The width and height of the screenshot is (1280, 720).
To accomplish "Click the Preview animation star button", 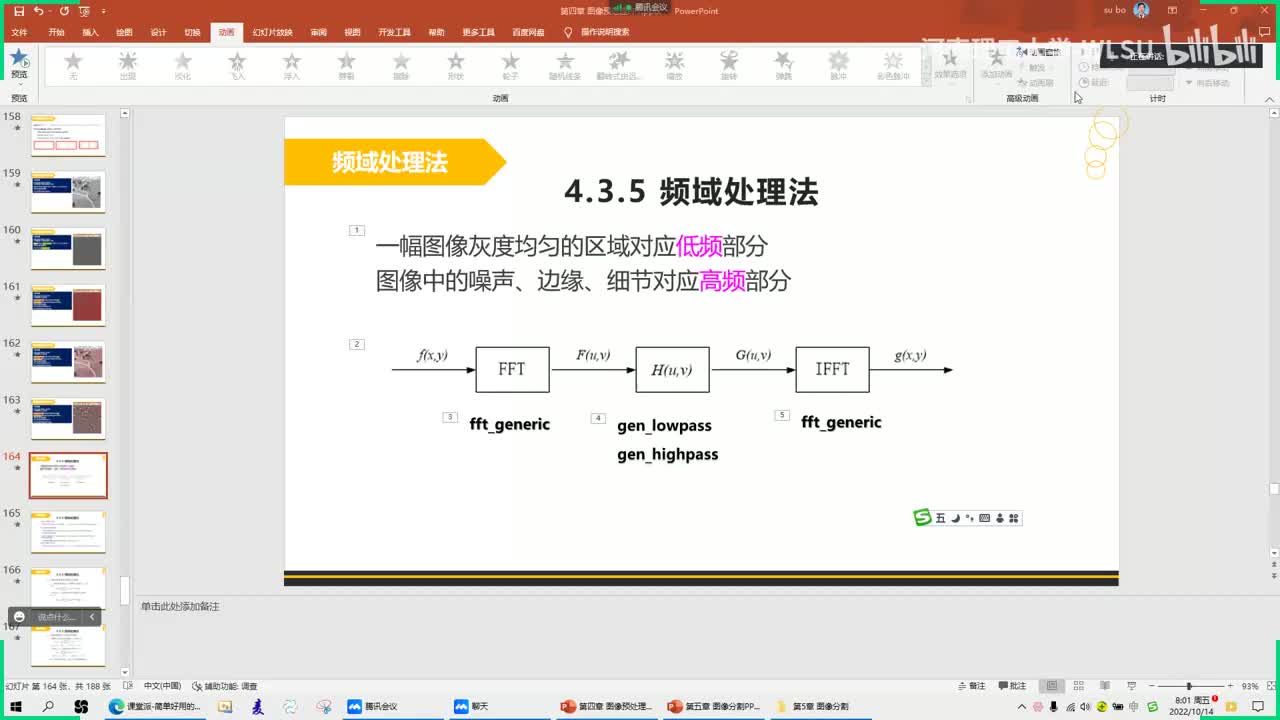I will point(19,63).
